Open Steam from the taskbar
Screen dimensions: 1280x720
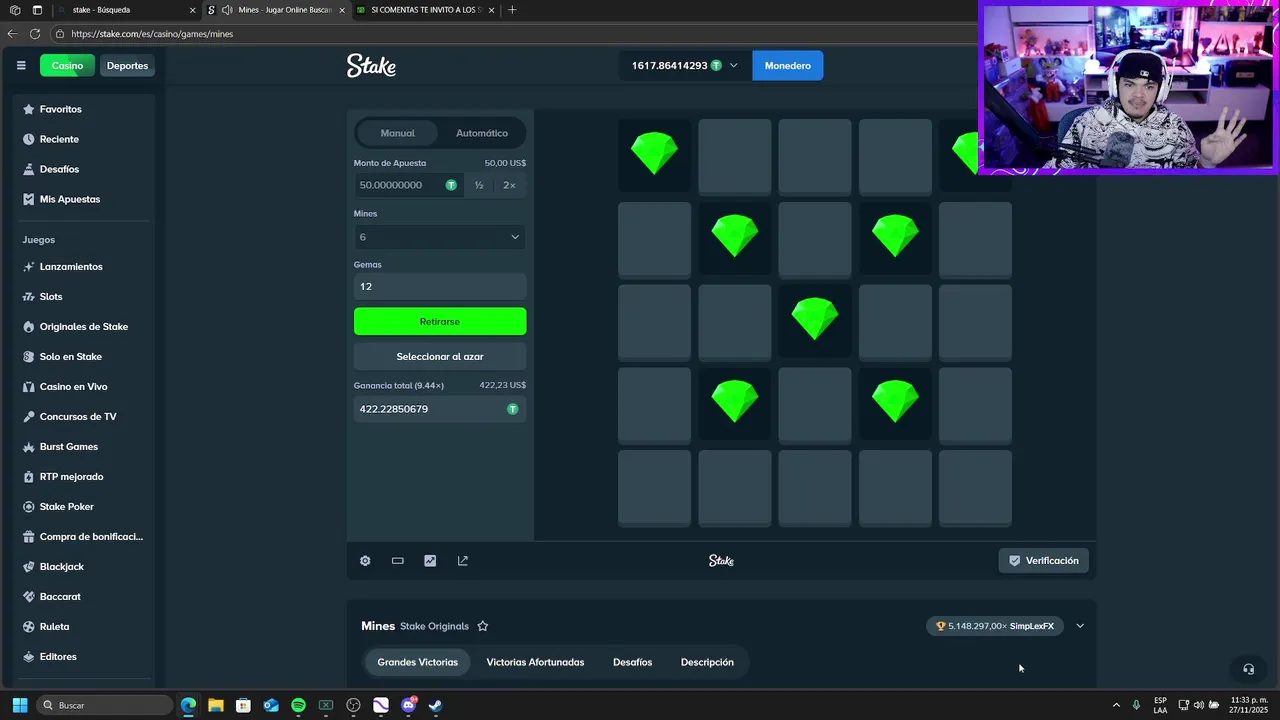click(x=435, y=705)
